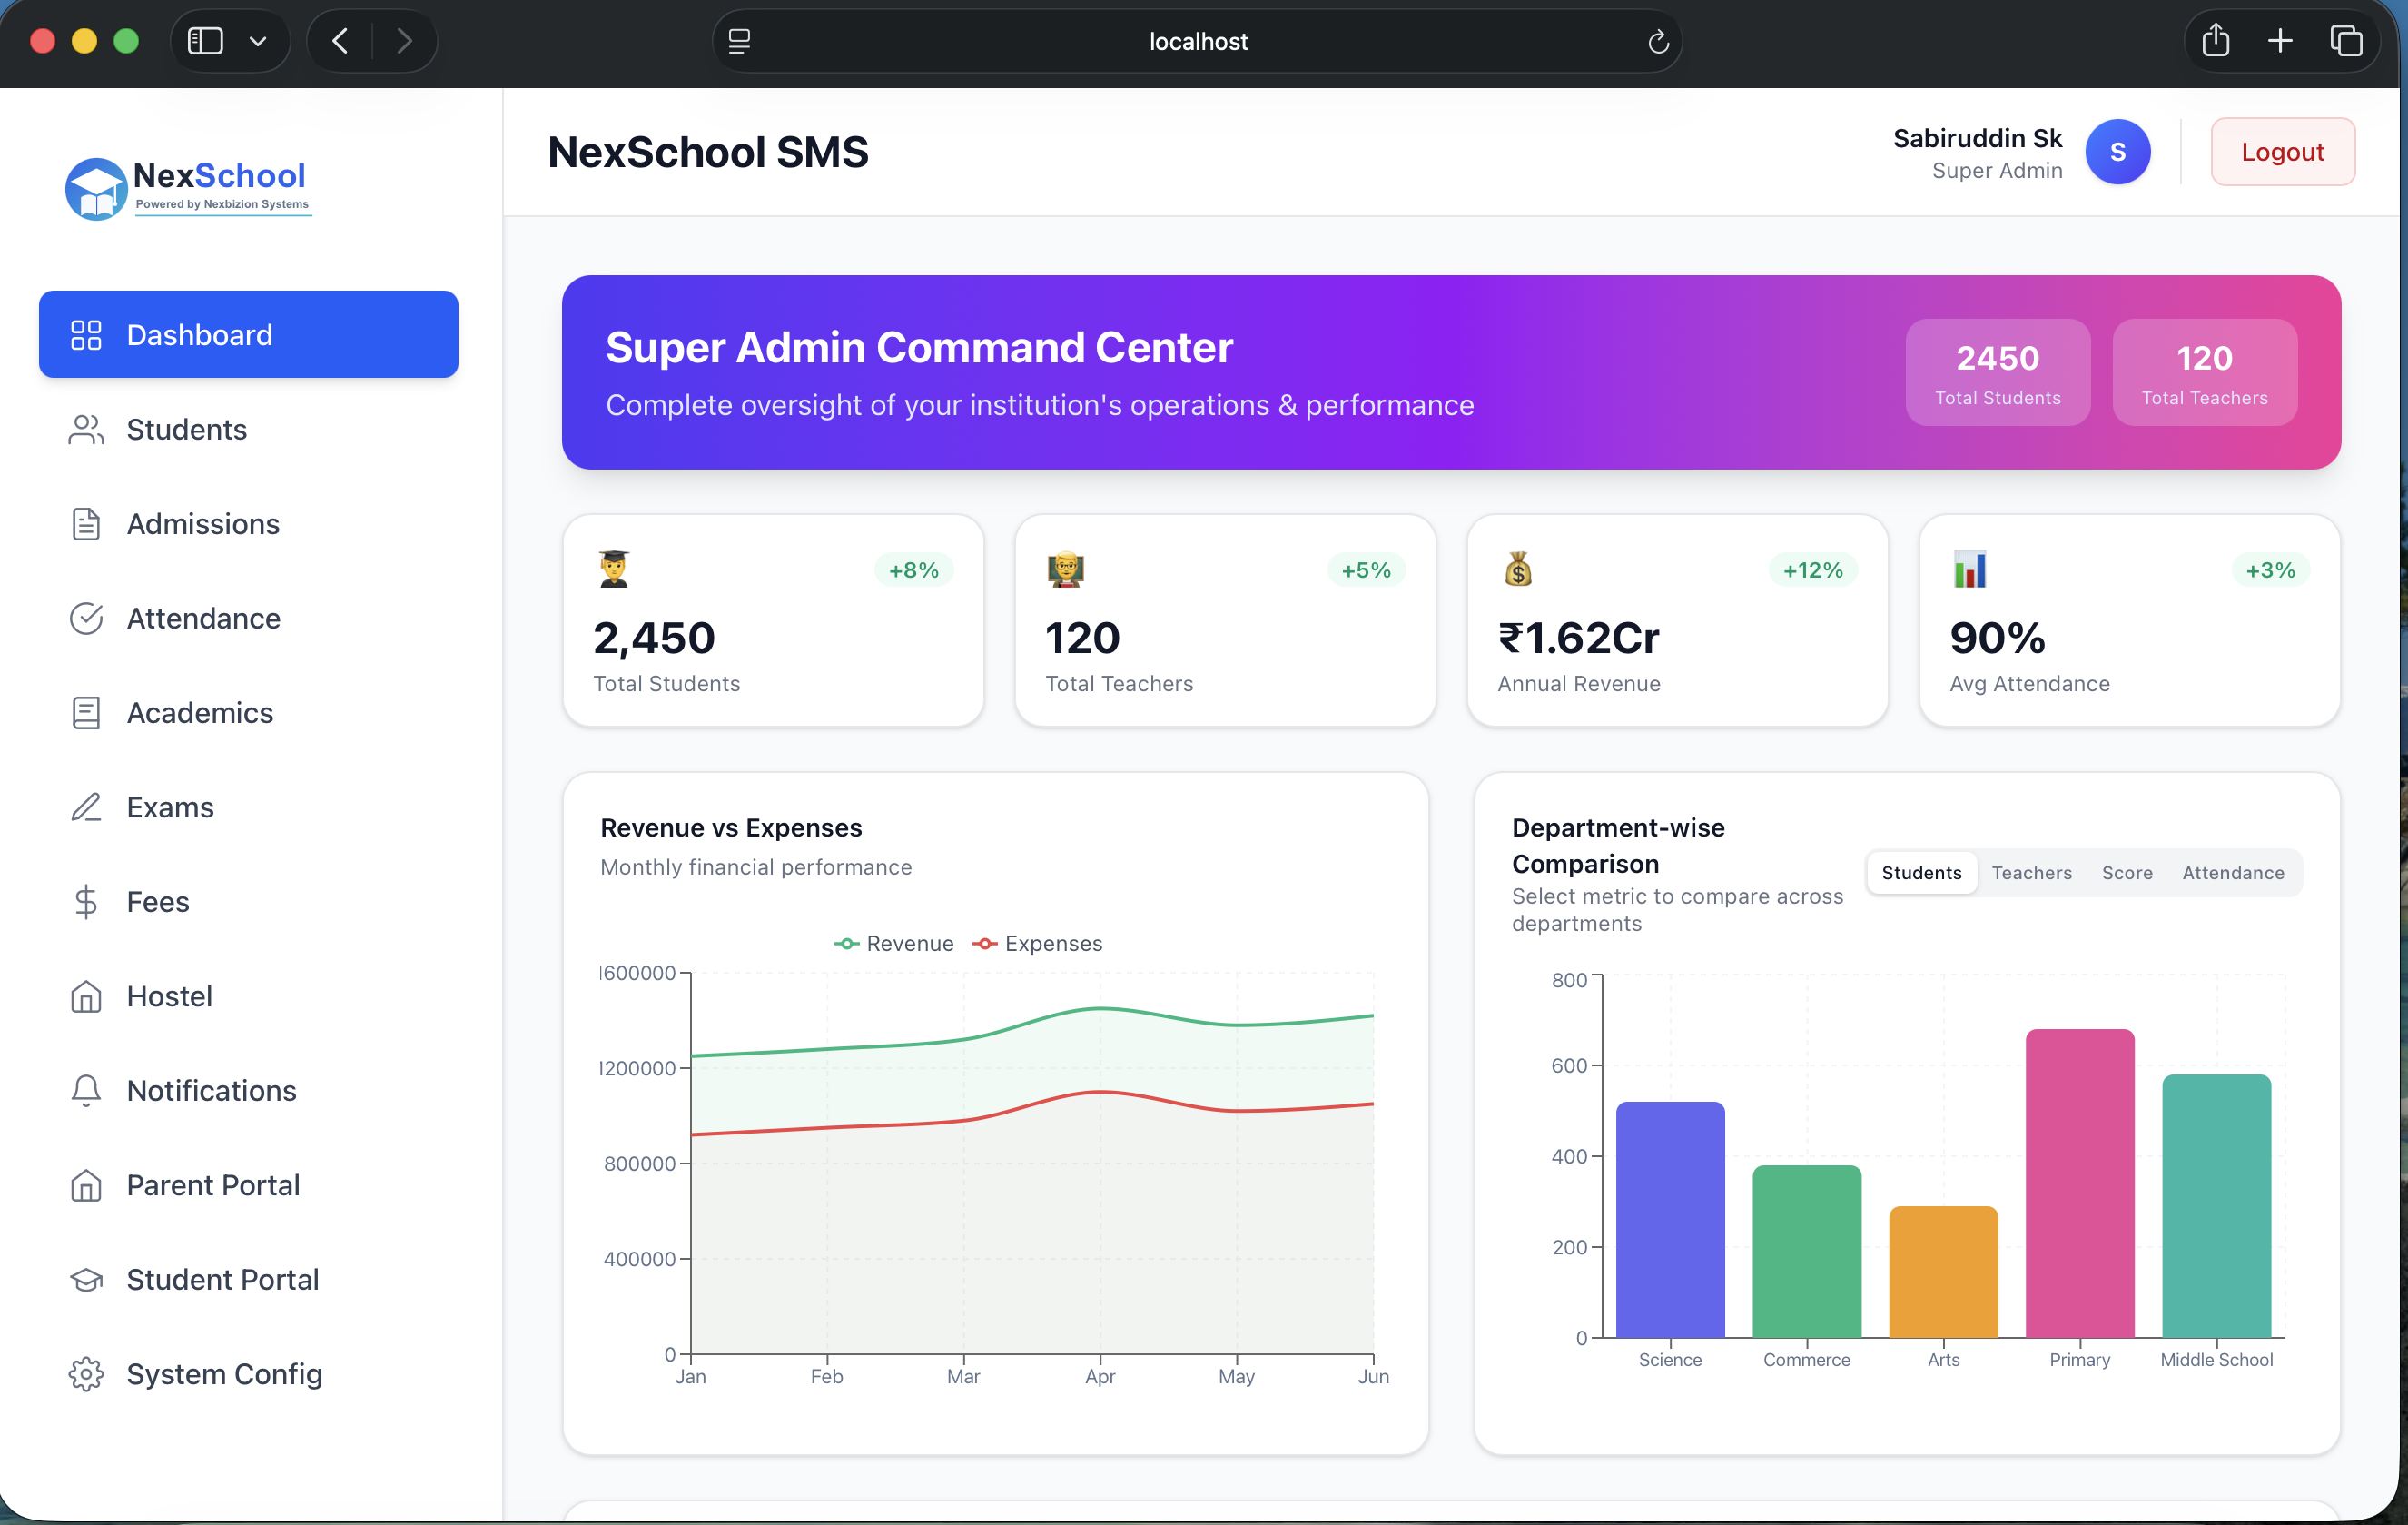Go to Attendance in the sidebar
The width and height of the screenshot is (2408, 1525).
[248, 618]
